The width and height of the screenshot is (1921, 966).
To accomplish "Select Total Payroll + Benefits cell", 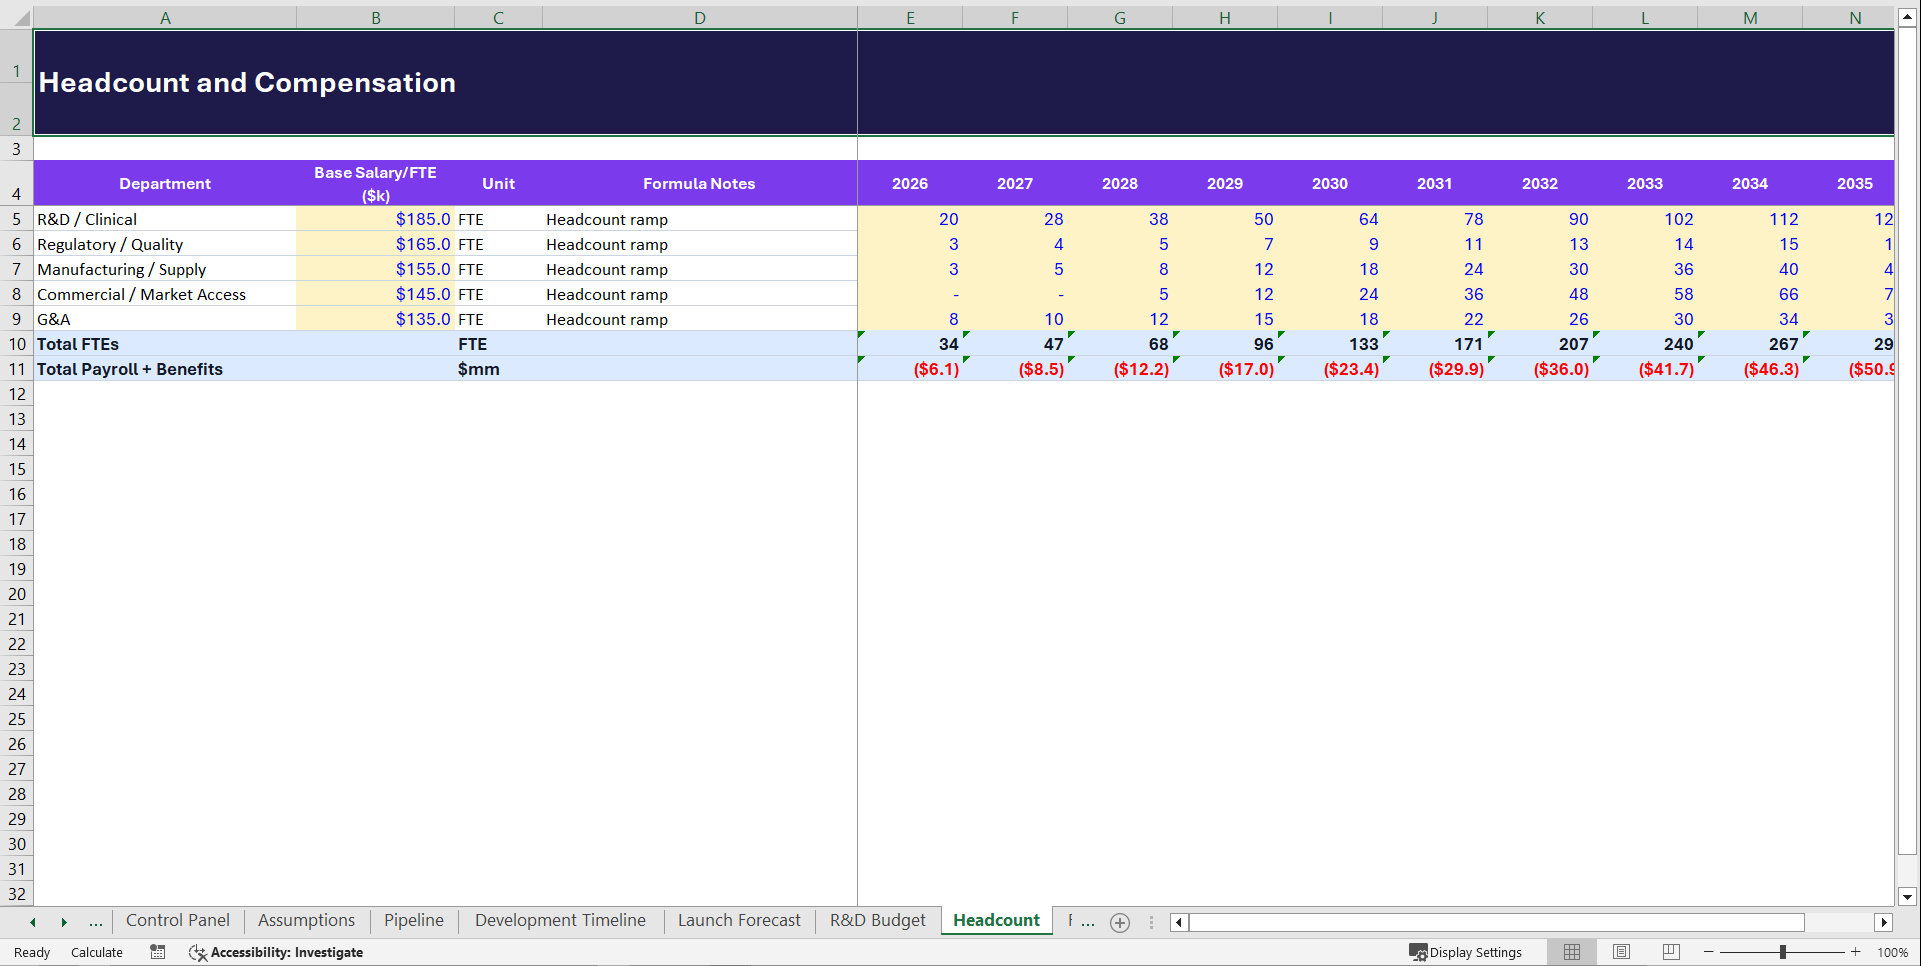I will coord(165,369).
